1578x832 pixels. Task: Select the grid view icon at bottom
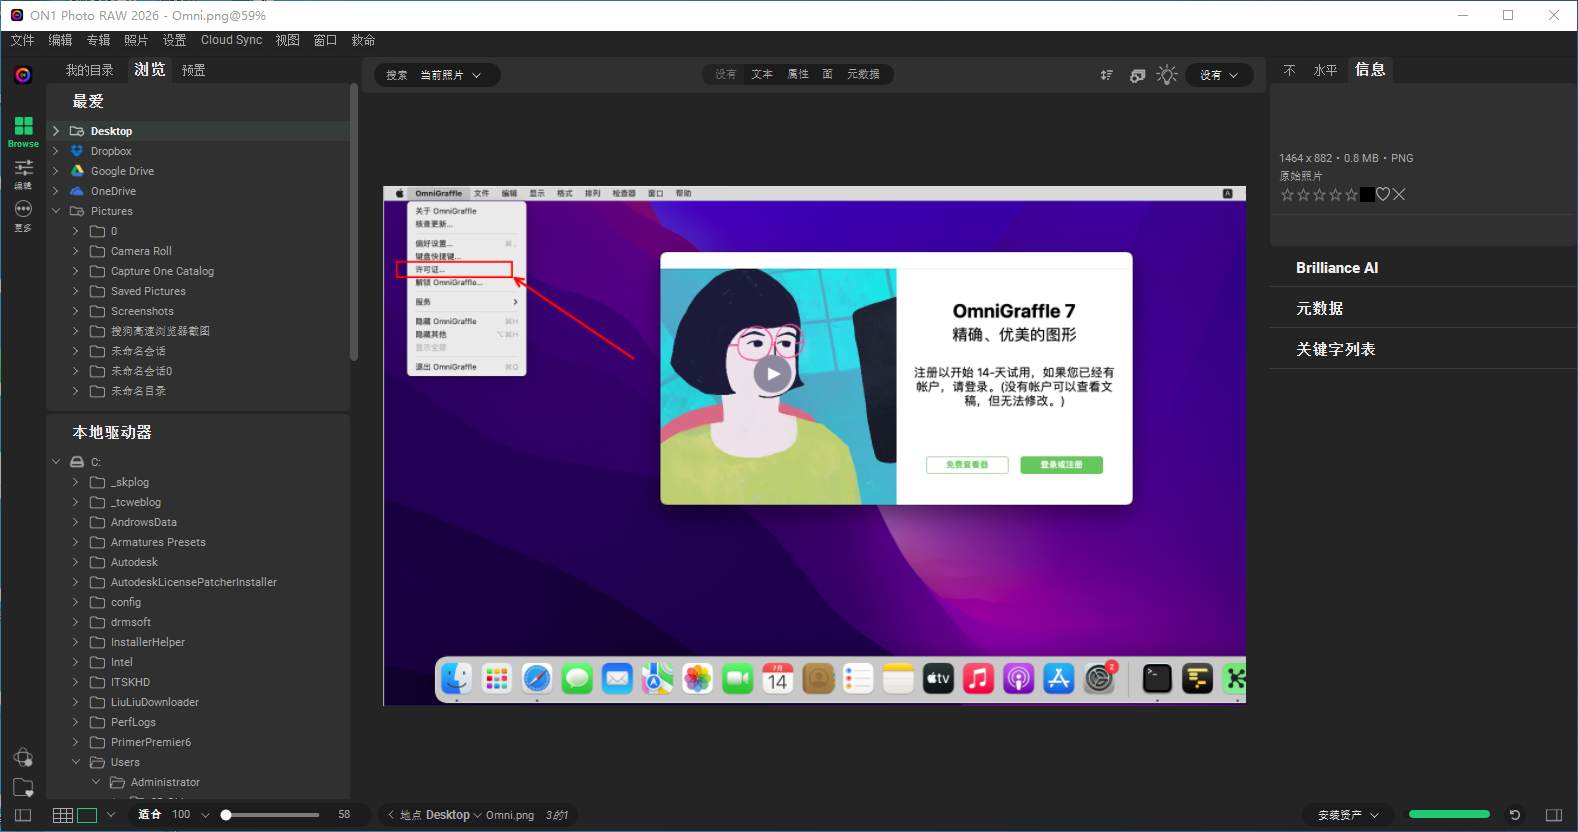point(62,815)
